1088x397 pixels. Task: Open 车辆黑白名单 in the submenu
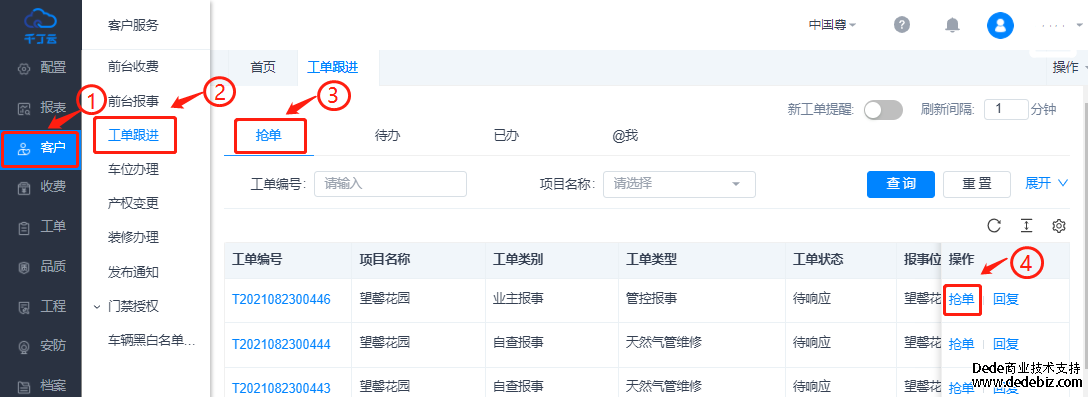tap(151, 340)
